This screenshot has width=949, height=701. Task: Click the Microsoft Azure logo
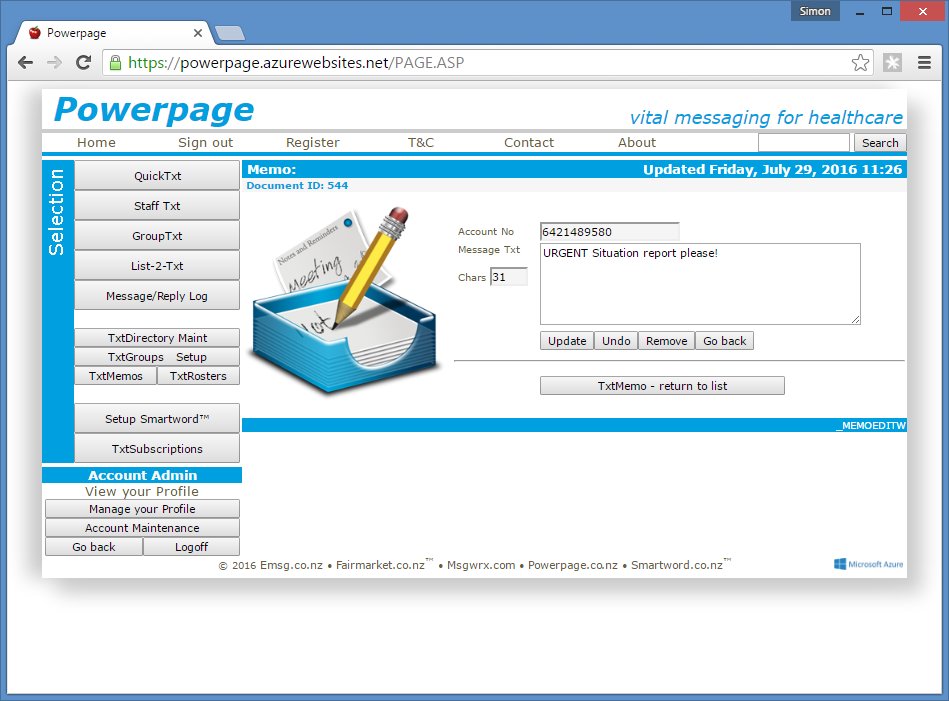tap(868, 564)
